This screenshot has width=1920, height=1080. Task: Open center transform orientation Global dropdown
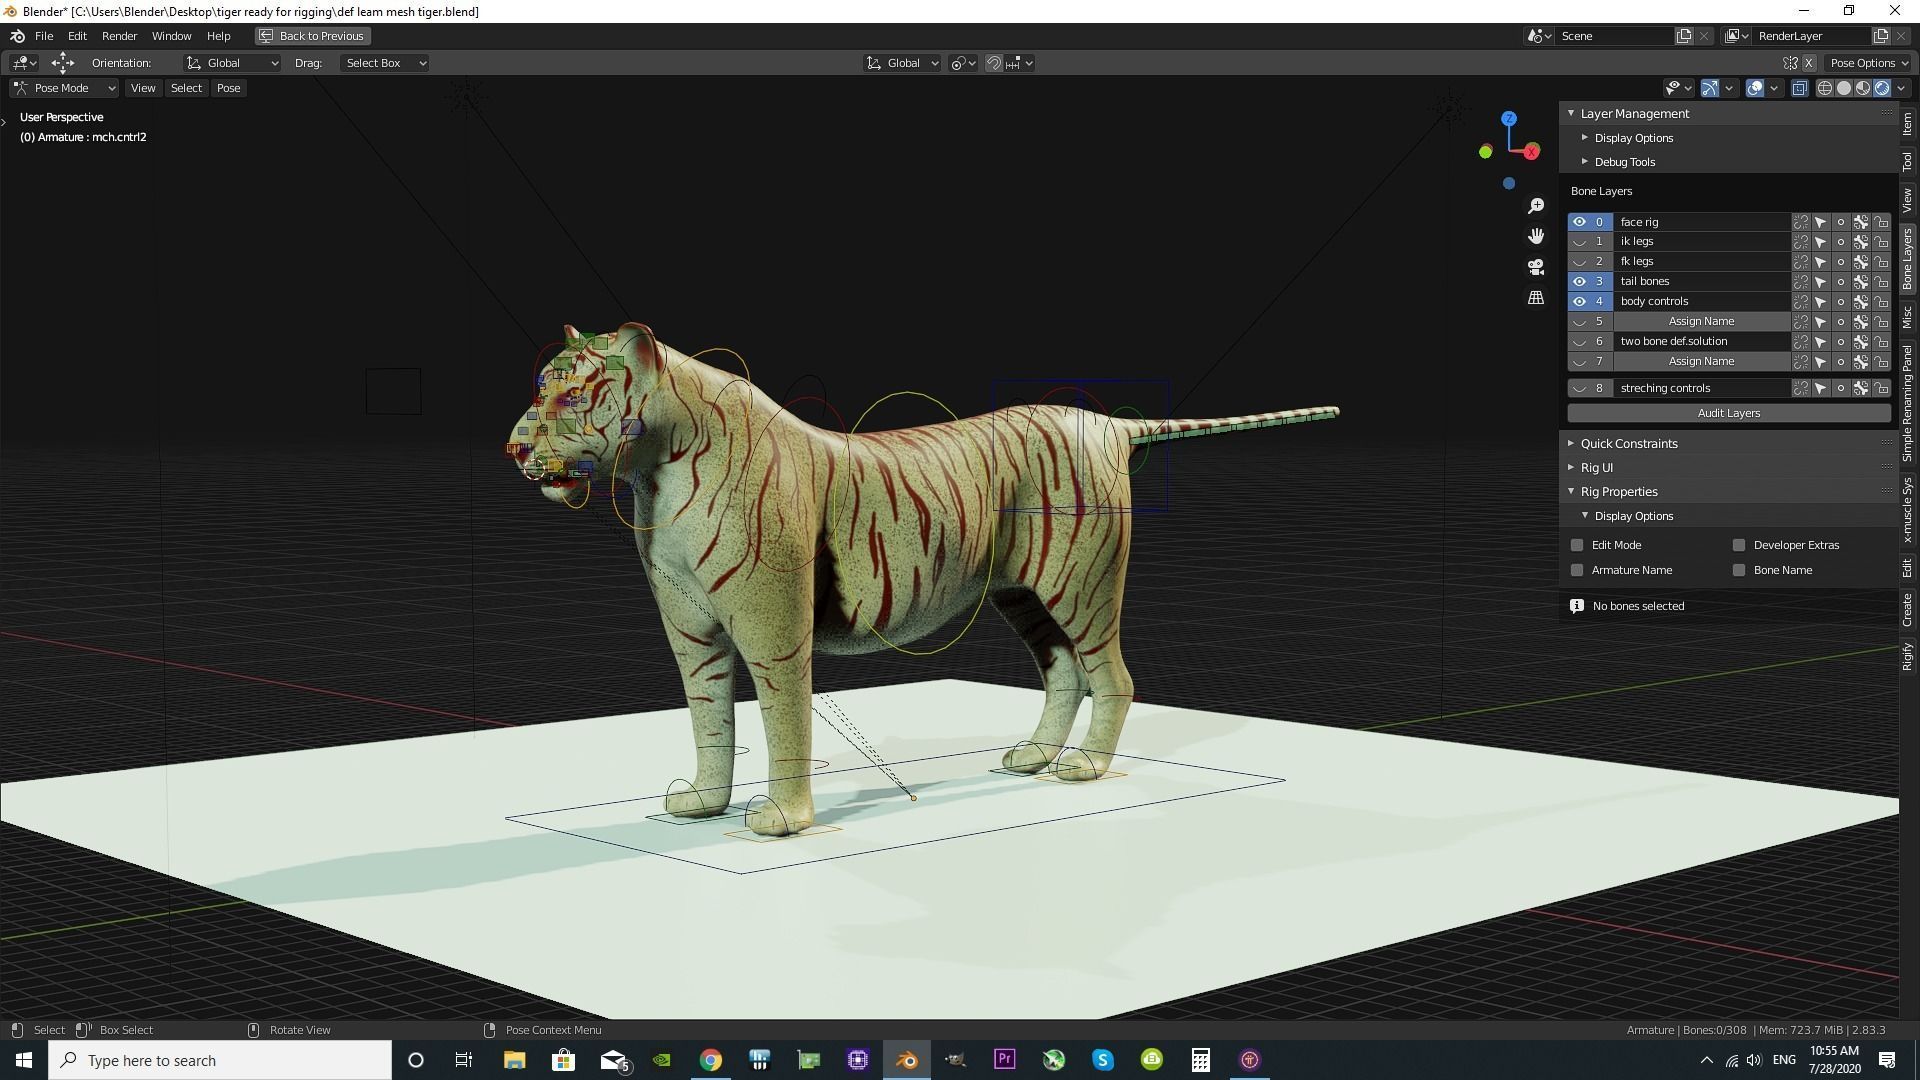pyautogui.click(x=902, y=63)
